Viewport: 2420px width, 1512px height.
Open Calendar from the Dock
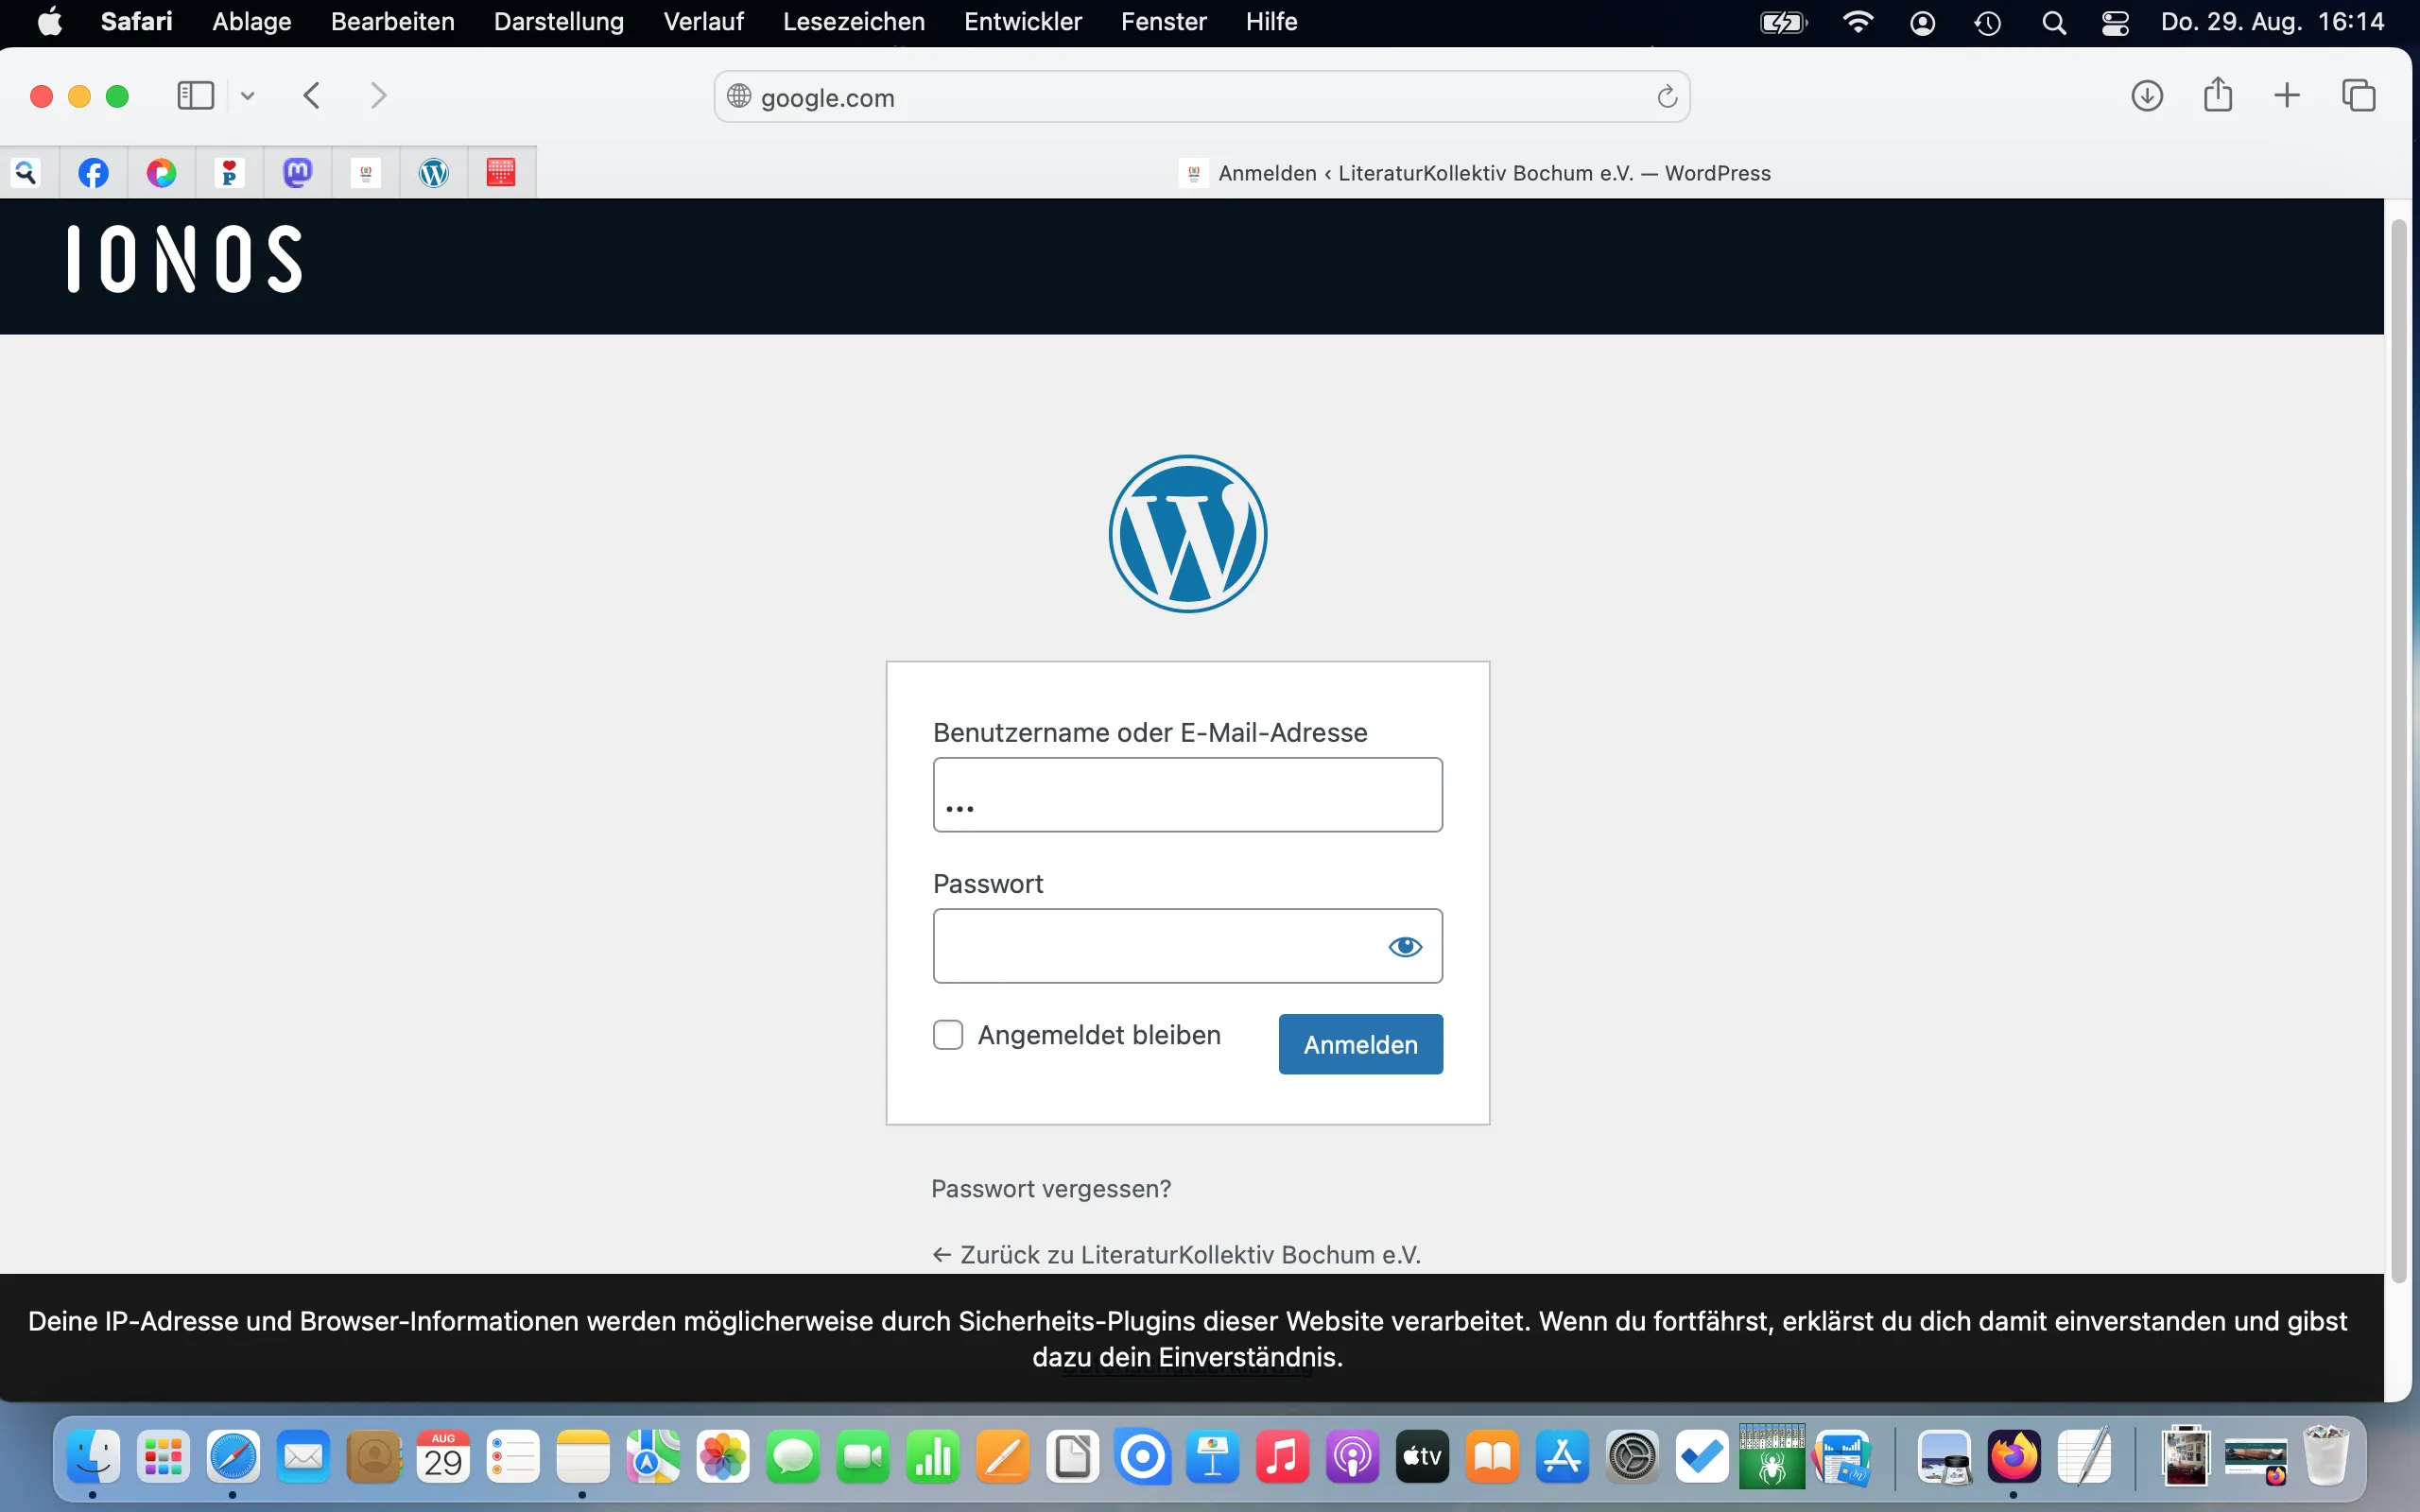tap(443, 1457)
